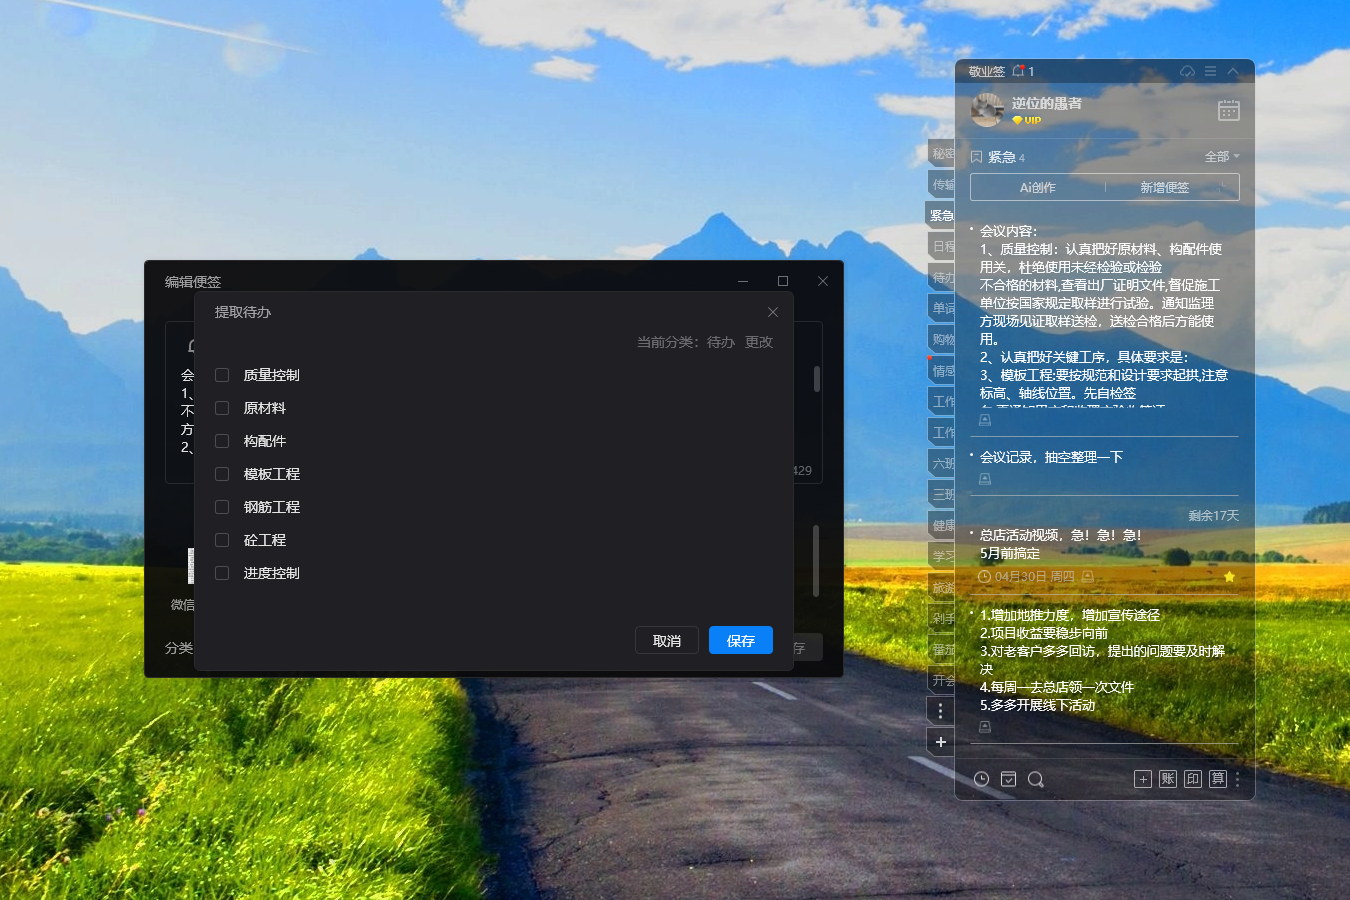Screen dimensions: 1350x900
Task: Click the notification bell icon
Action: [1018, 71]
